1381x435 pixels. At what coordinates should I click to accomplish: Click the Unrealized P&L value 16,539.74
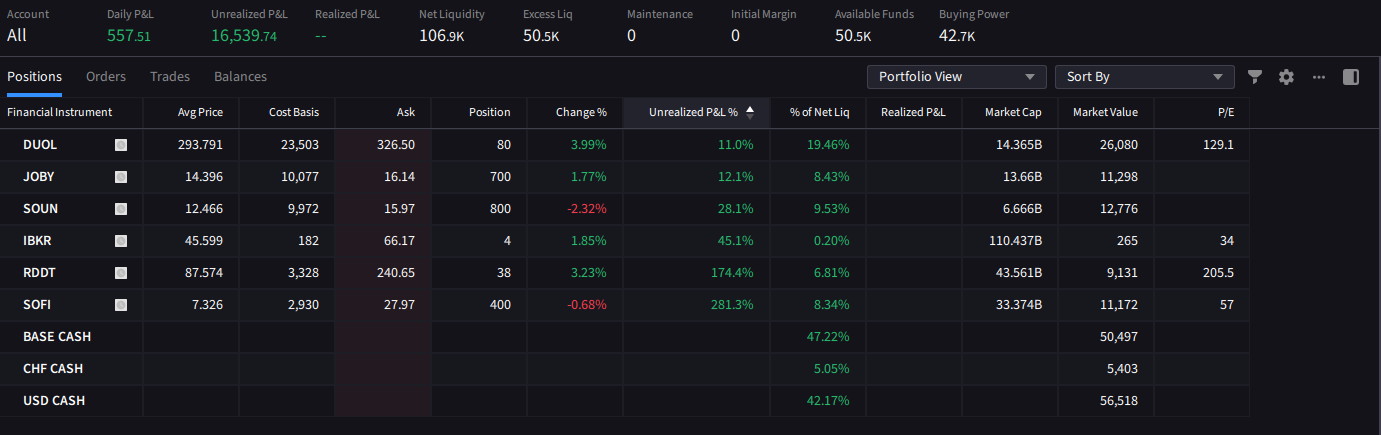pyautogui.click(x=244, y=36)
